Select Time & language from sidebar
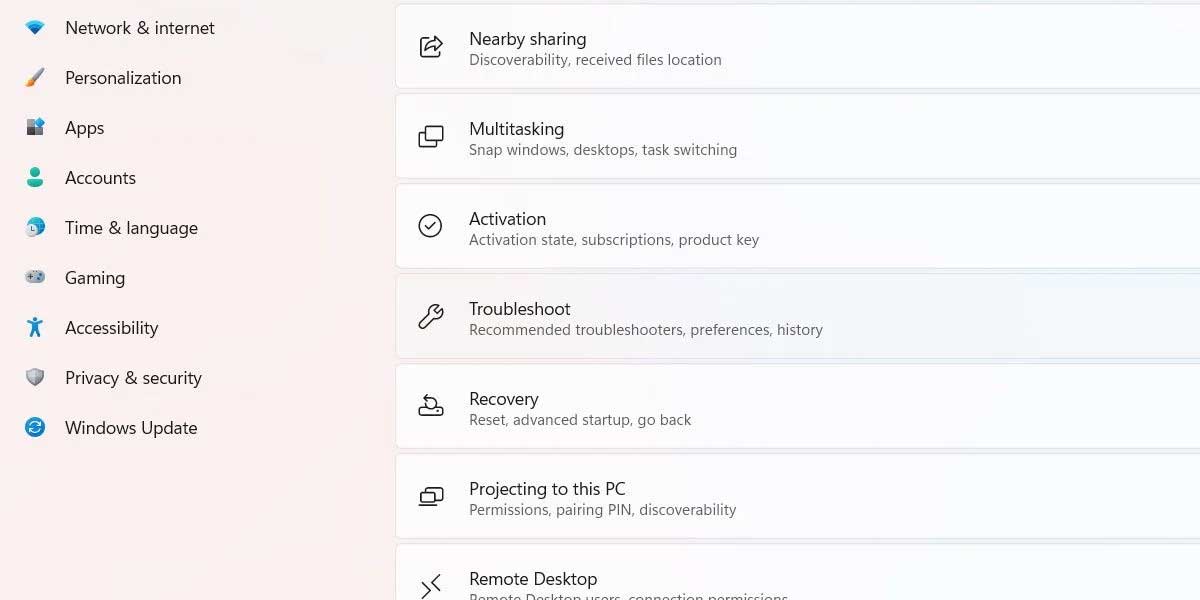This screenshot has height=600, width=1200. coord(131,227)
